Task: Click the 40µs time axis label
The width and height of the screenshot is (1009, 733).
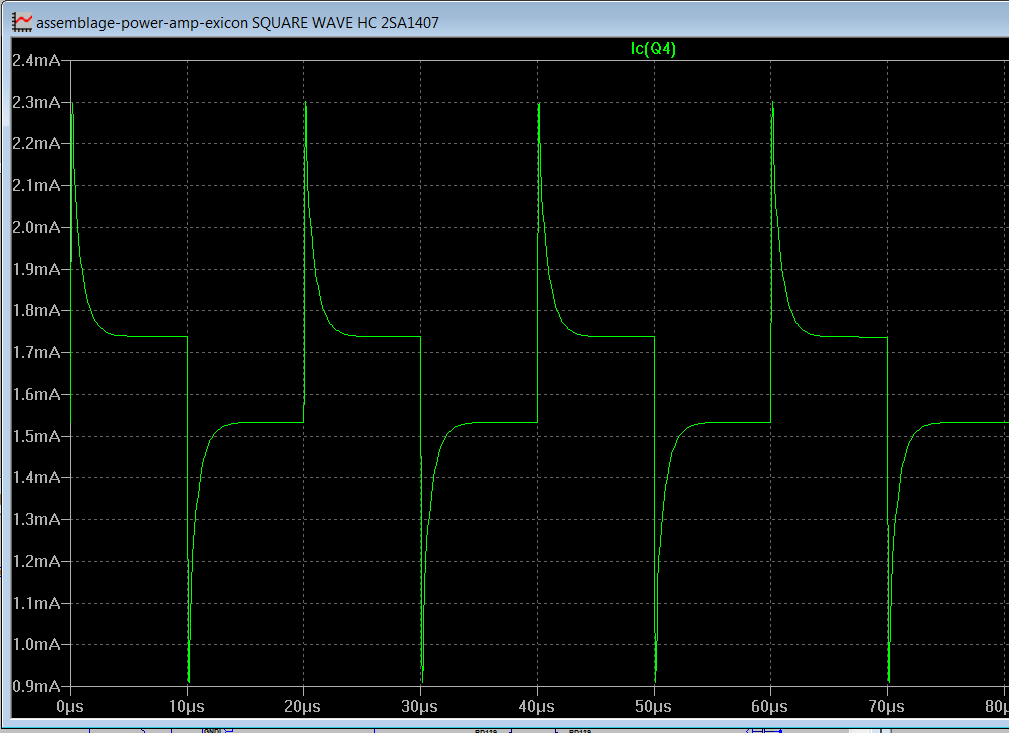Action: [x=537, y=707]
